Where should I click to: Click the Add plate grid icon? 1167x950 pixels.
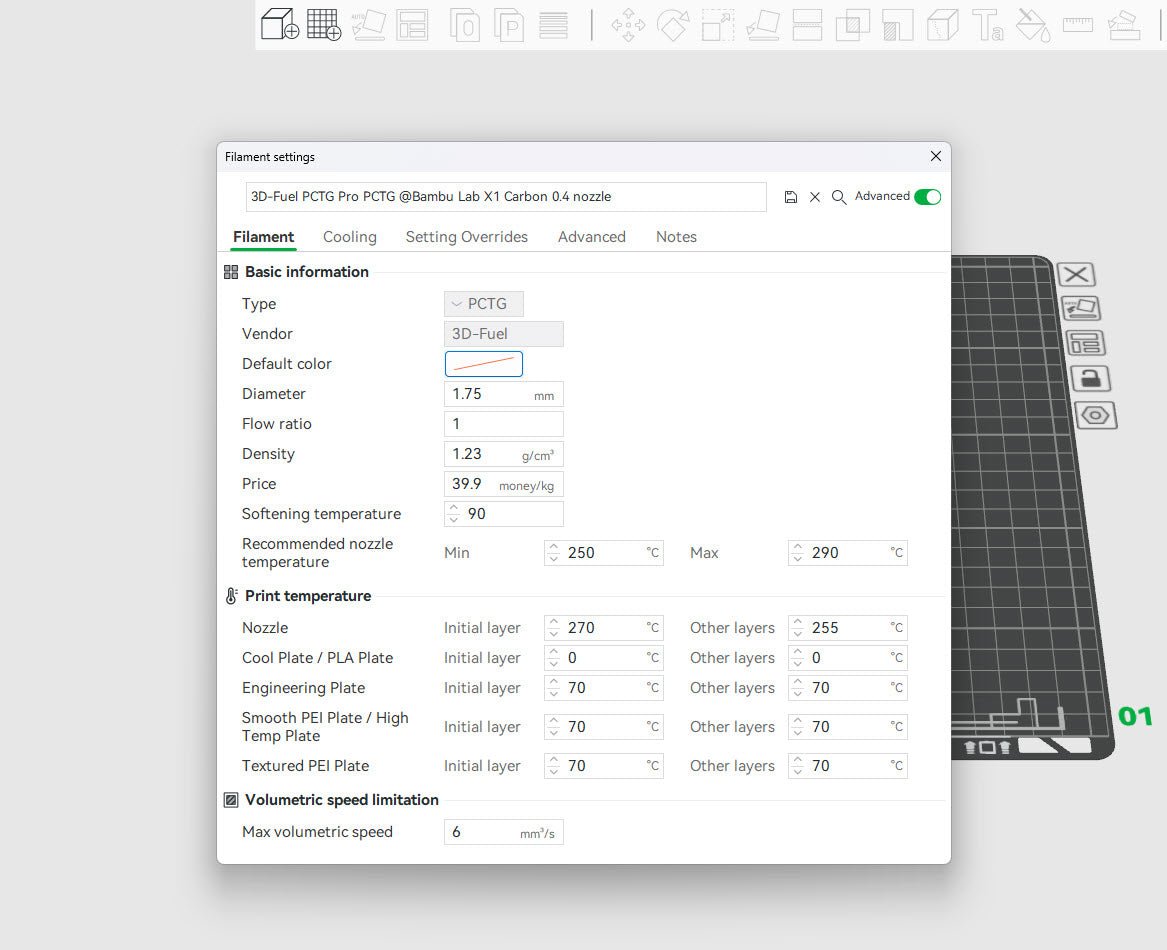pos(323,24)
